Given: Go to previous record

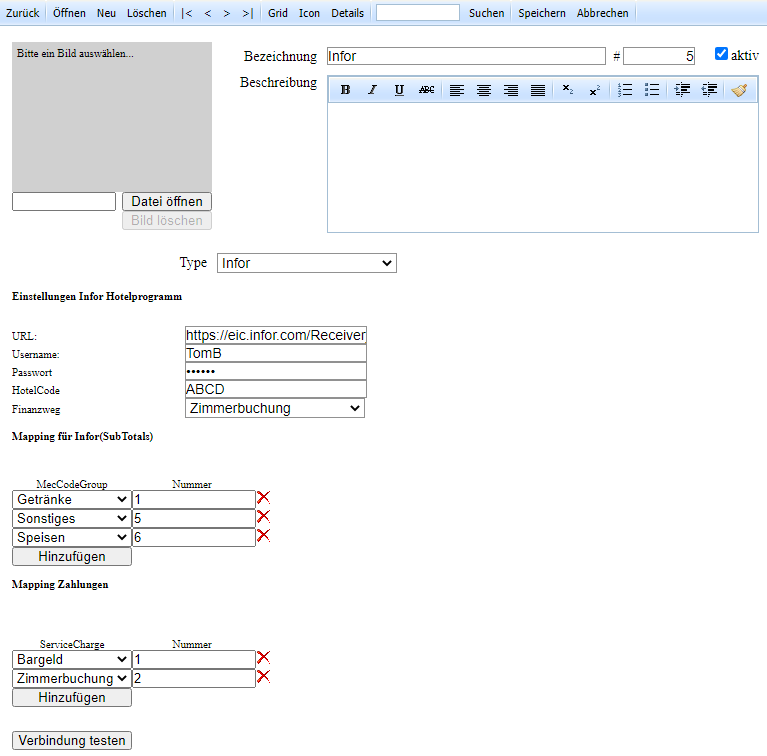Looking at the screenshot, I should [208, 13].
